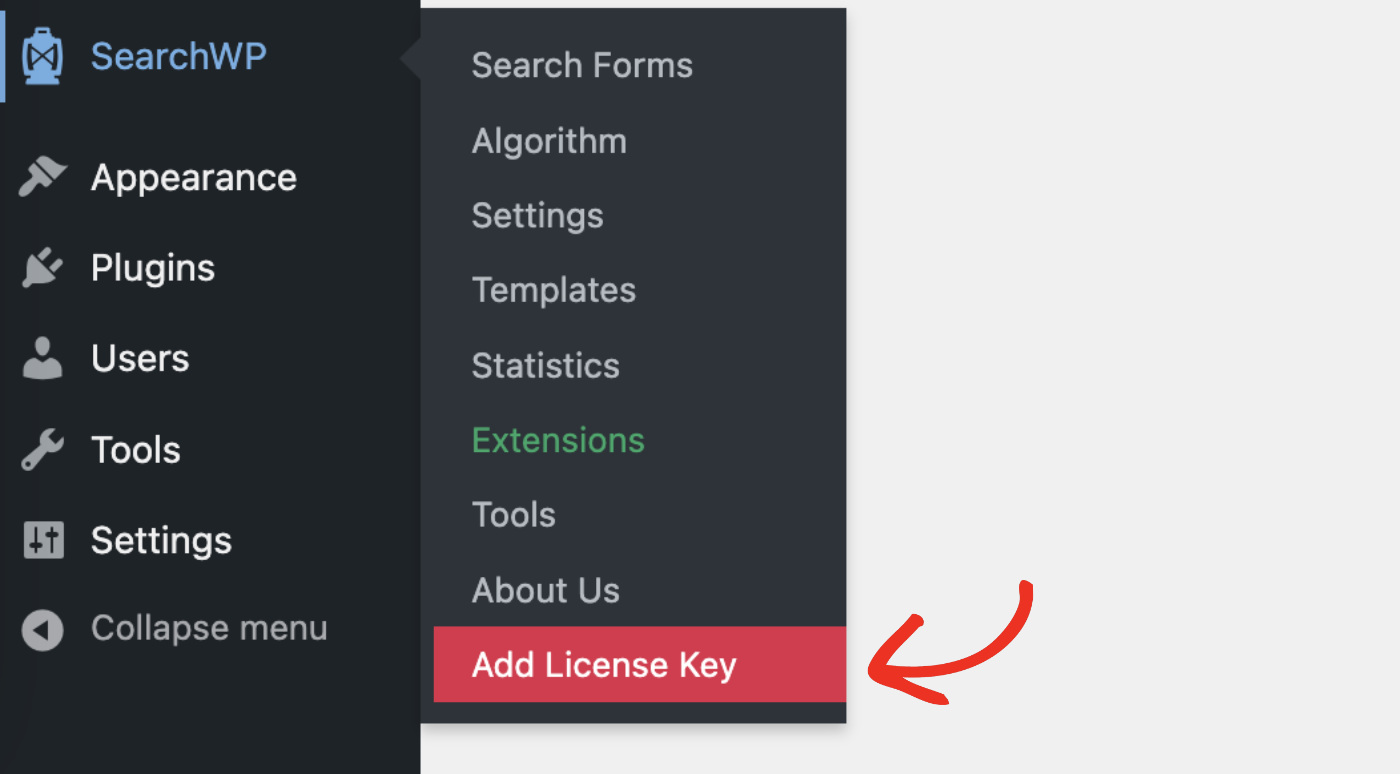Select Tools under SearchWP
This screenshot has height=774, width=1400.
point(513,514)
